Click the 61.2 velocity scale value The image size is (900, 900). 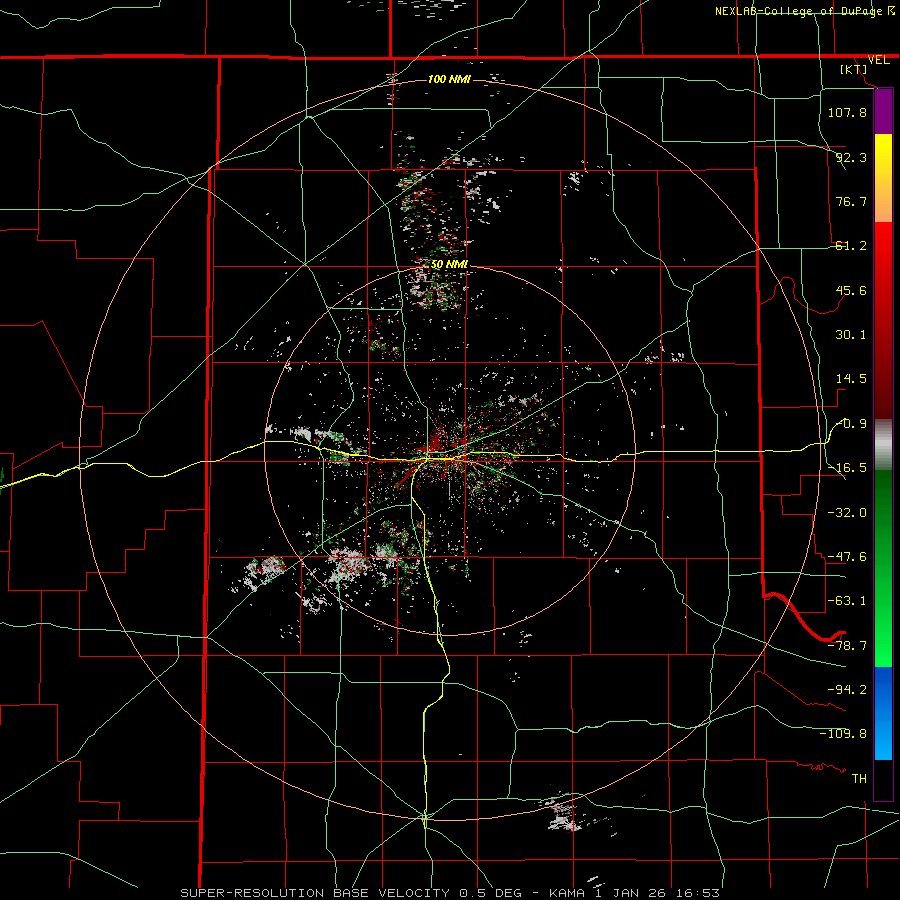[x=851, y=246]
